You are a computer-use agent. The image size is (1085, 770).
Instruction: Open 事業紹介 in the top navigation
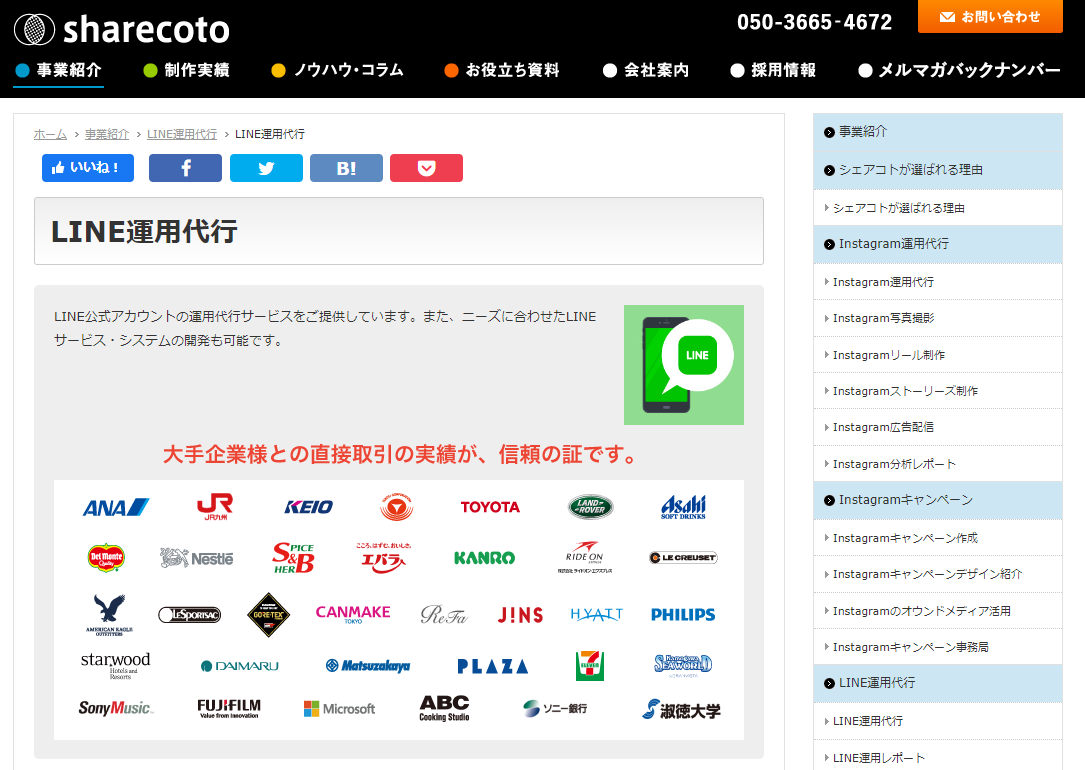pos(68,70)
